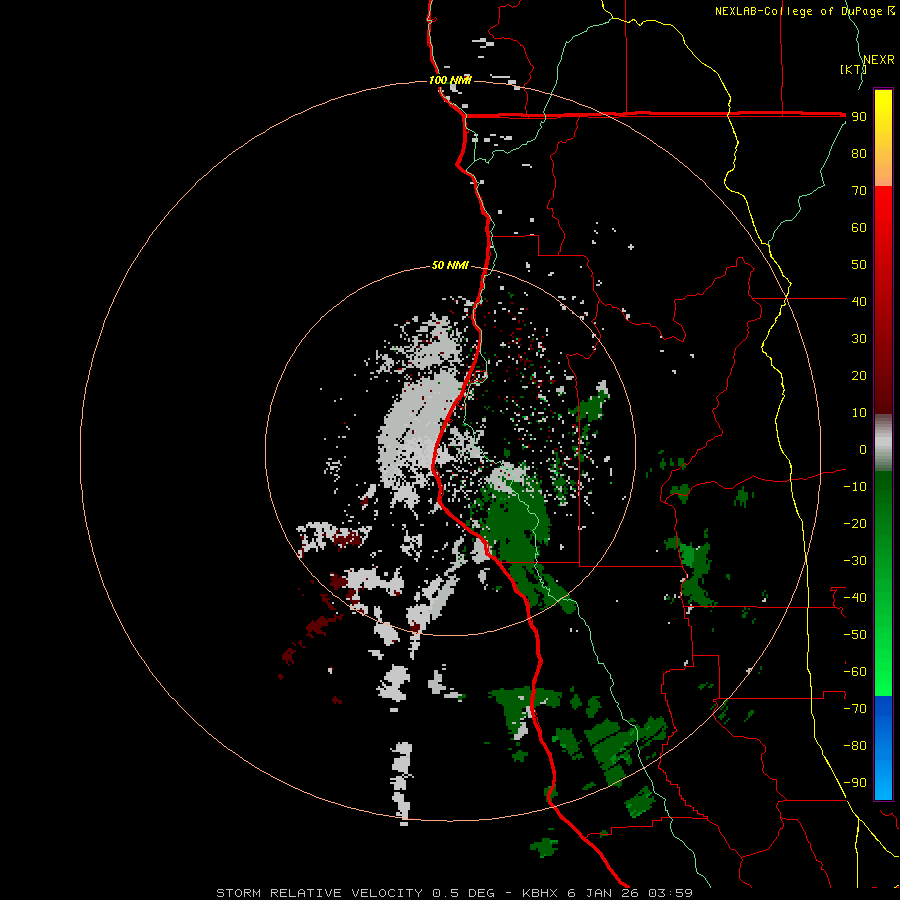
Task: Click the positive 30 scale label
Action: 859,339
